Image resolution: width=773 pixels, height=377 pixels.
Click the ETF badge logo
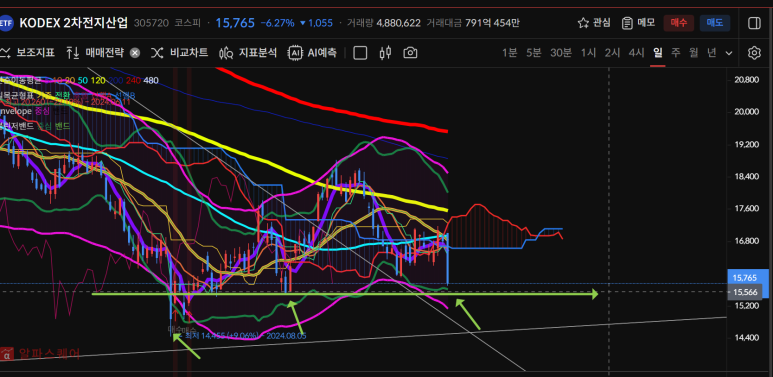pos(6,23)
